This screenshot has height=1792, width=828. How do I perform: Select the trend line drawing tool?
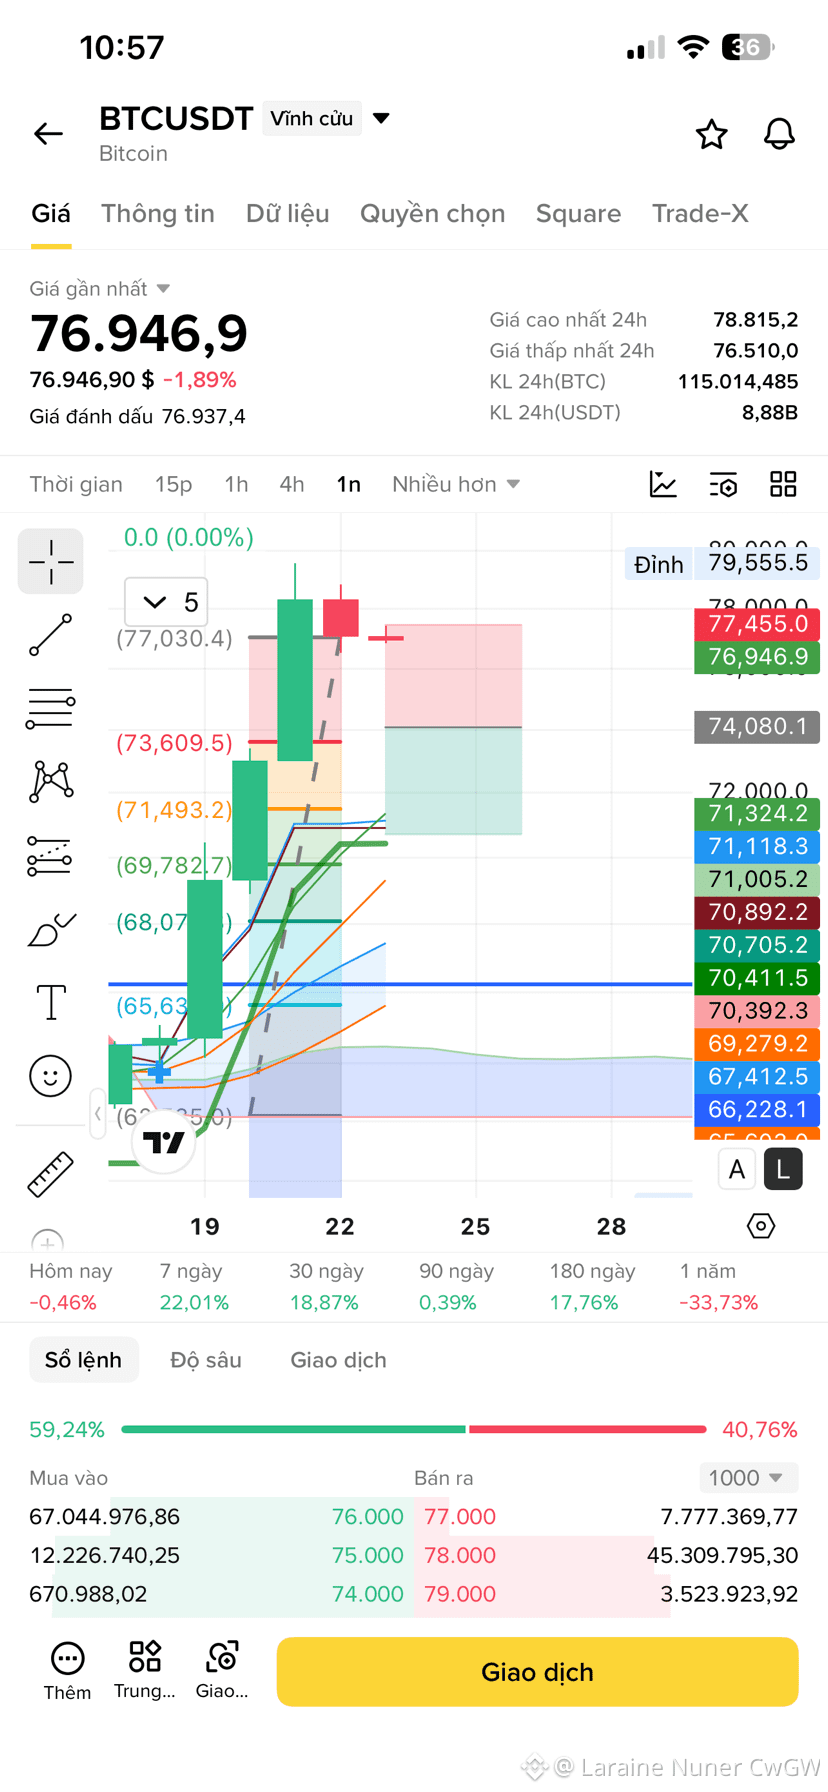pos(51,635)
